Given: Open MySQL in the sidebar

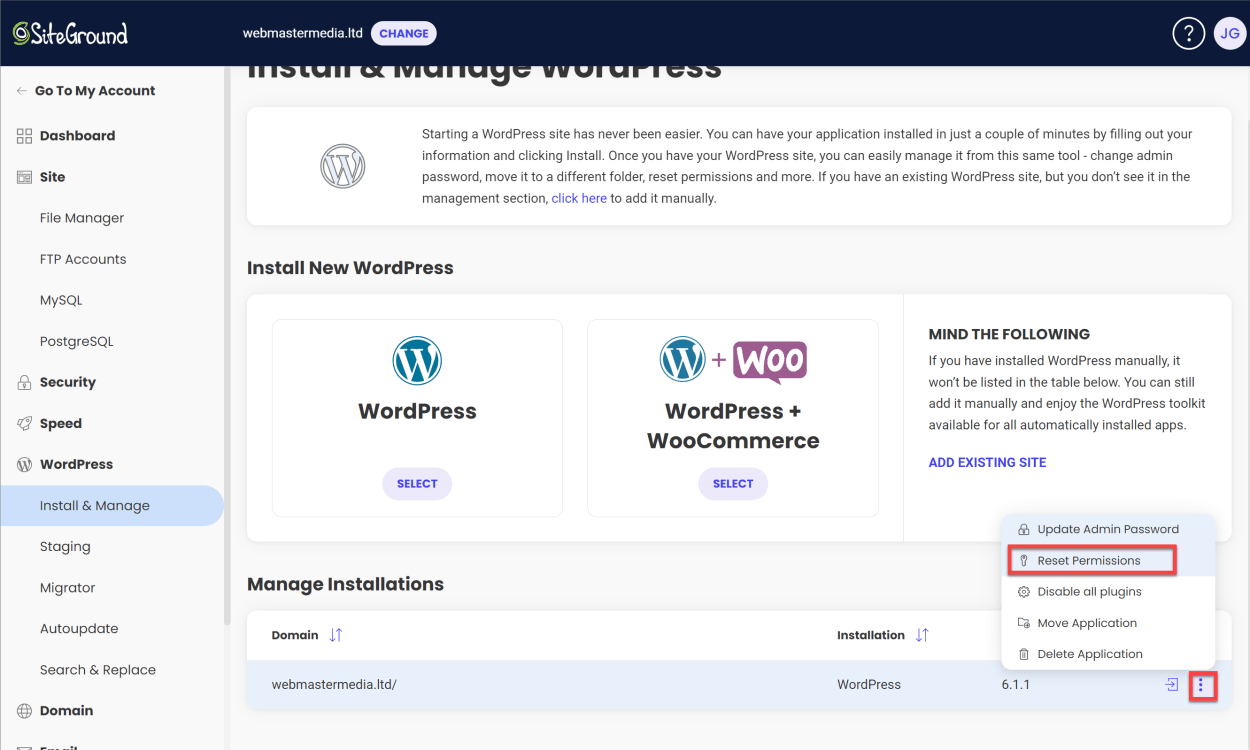Looking at the screenshot, I should point(61,300).
